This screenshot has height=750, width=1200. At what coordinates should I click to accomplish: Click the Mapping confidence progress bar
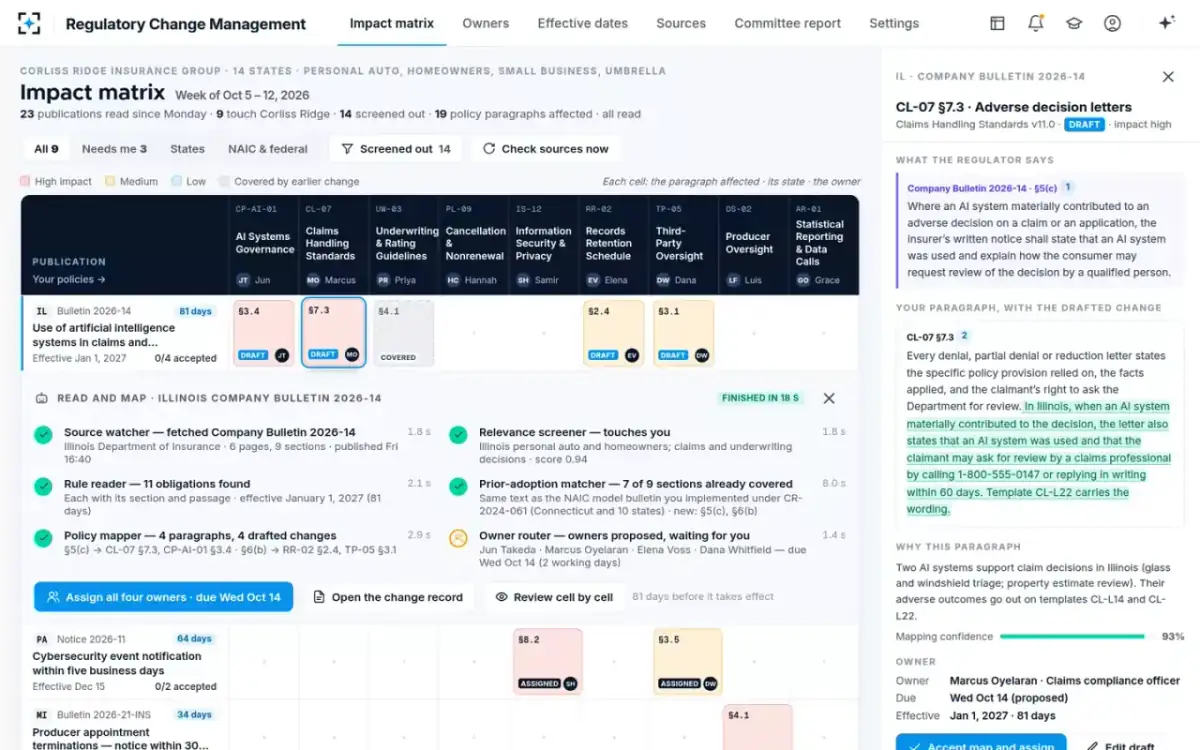[1072, 636]
